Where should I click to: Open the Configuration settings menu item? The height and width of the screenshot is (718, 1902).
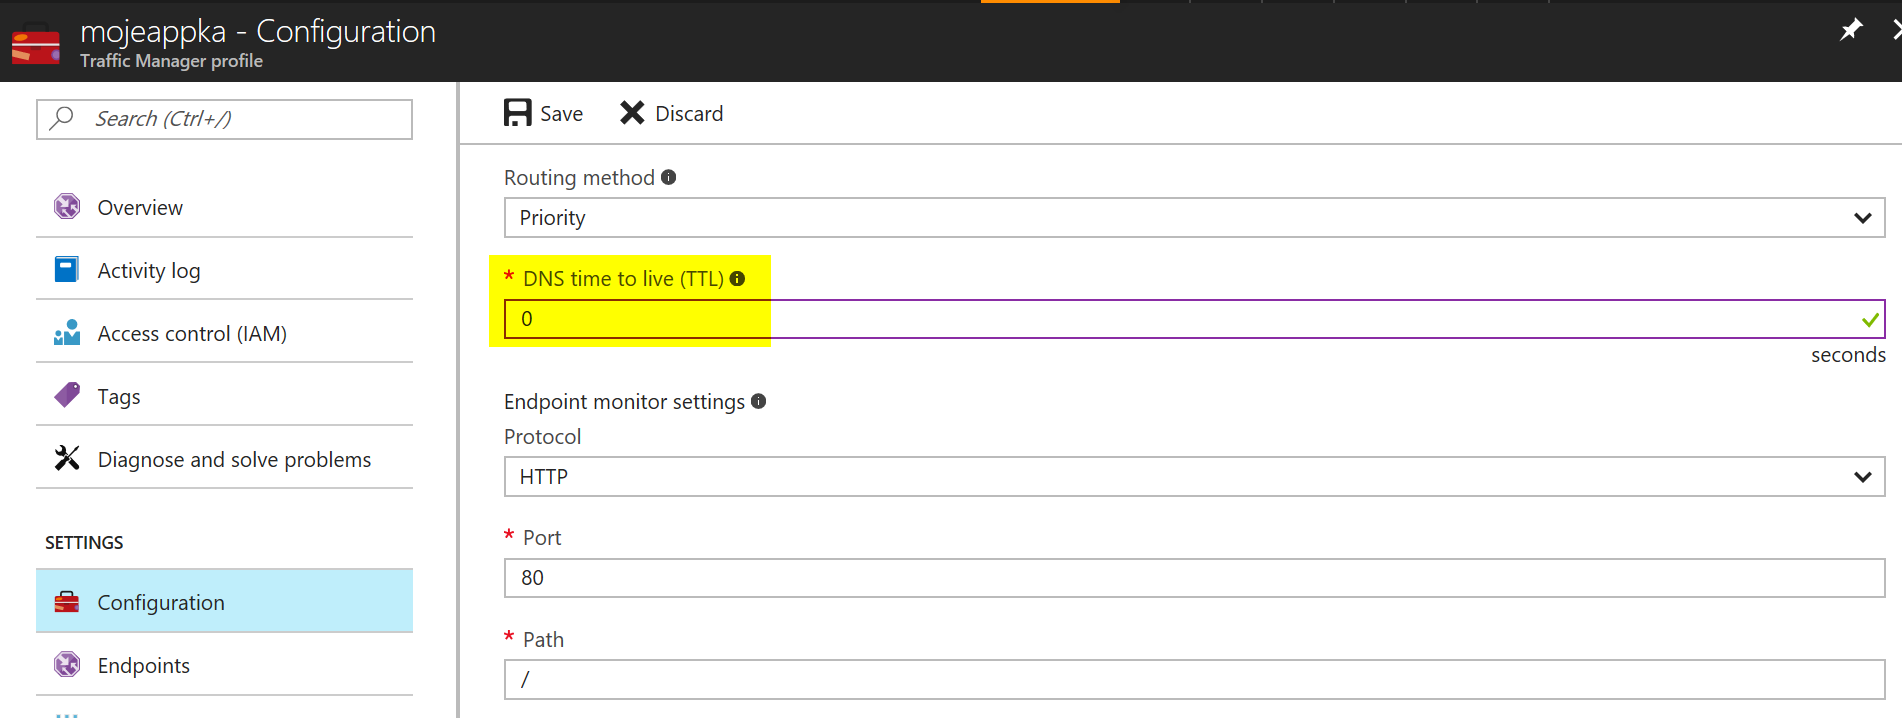click(x=224, y=601)
